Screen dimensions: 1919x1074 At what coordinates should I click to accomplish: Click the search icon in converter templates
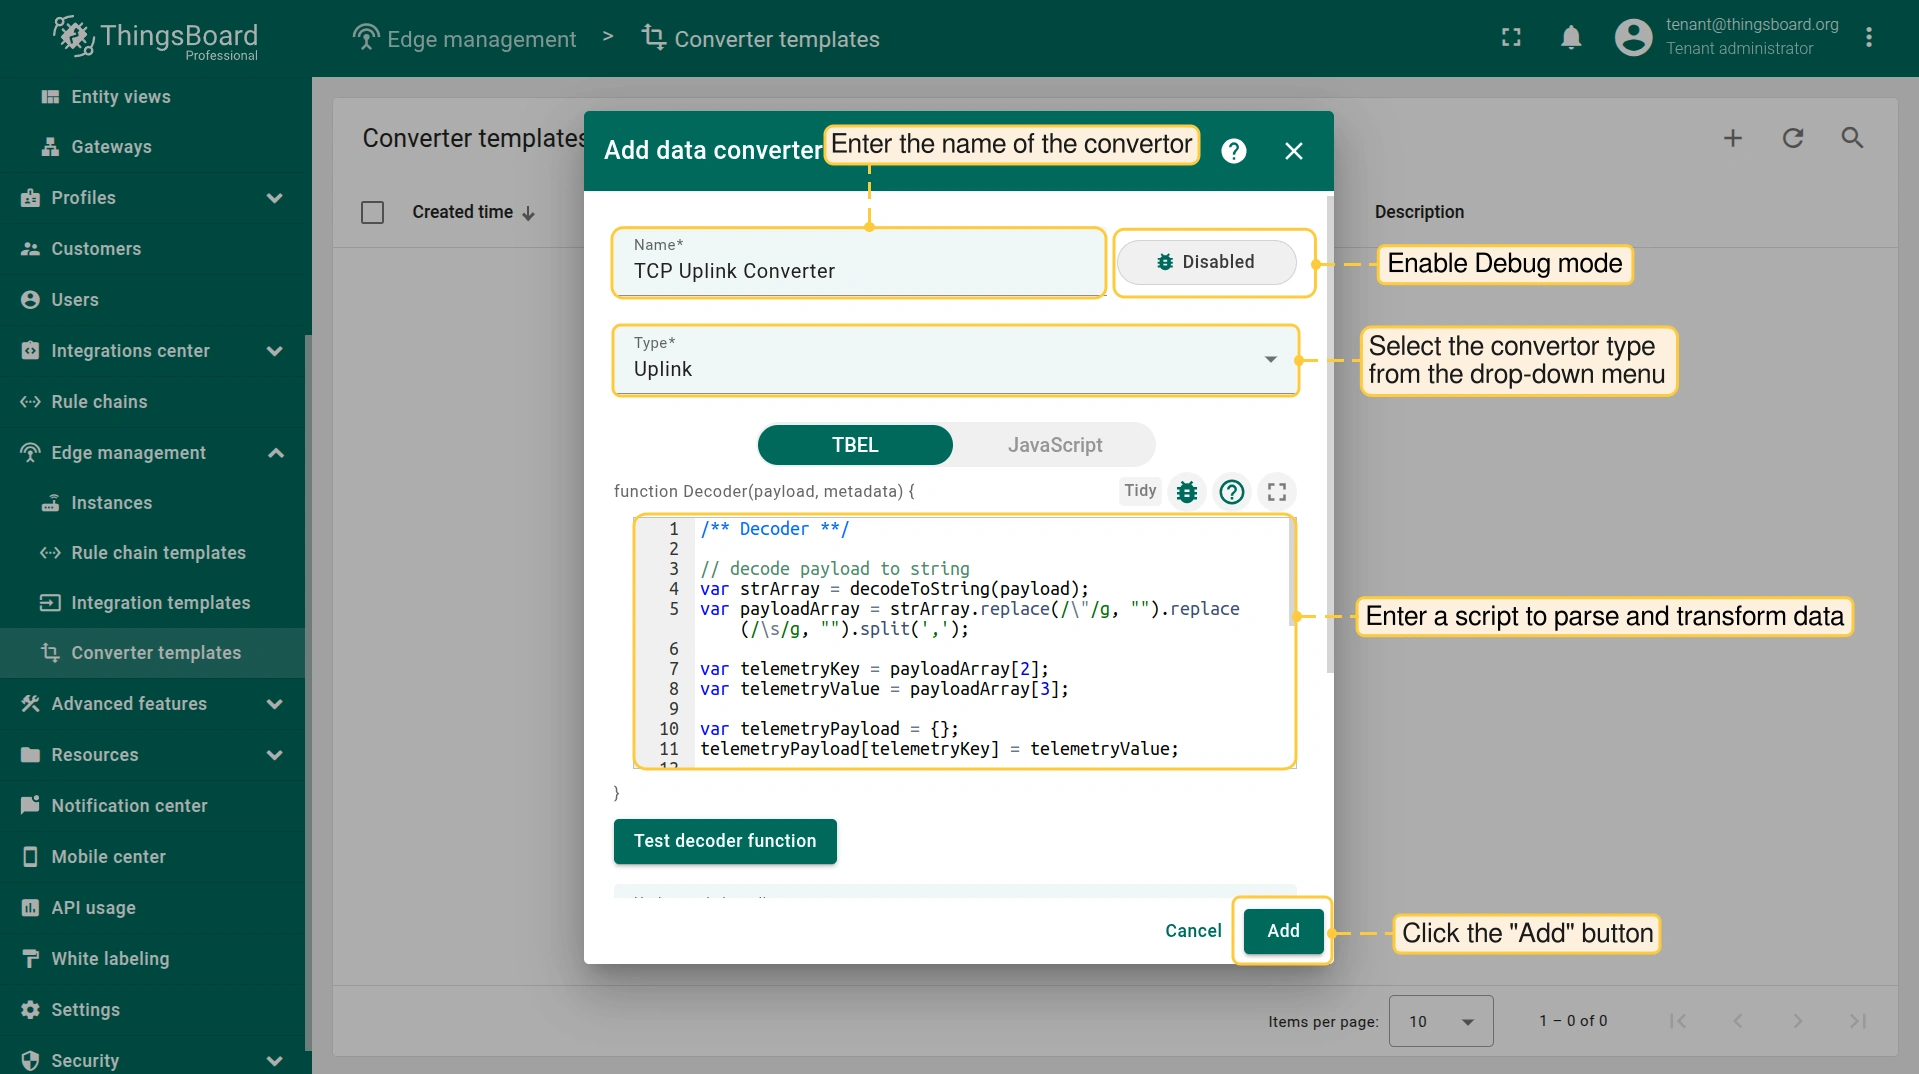(1852, 138)
